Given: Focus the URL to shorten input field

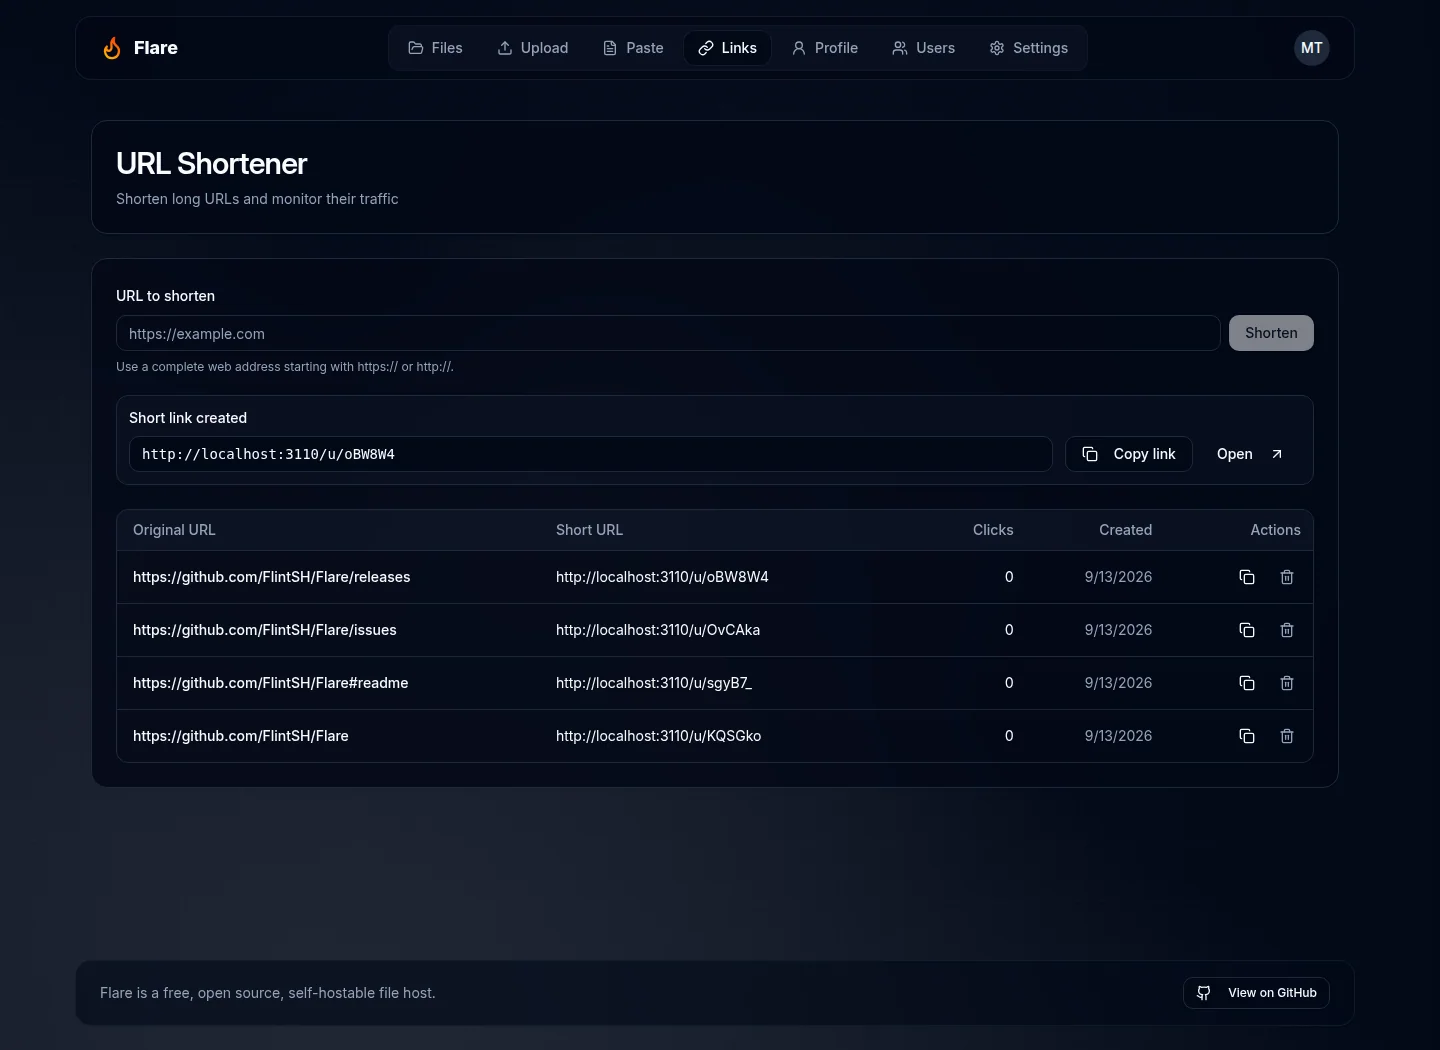Looking at the screenshot, I should point(668,333).
